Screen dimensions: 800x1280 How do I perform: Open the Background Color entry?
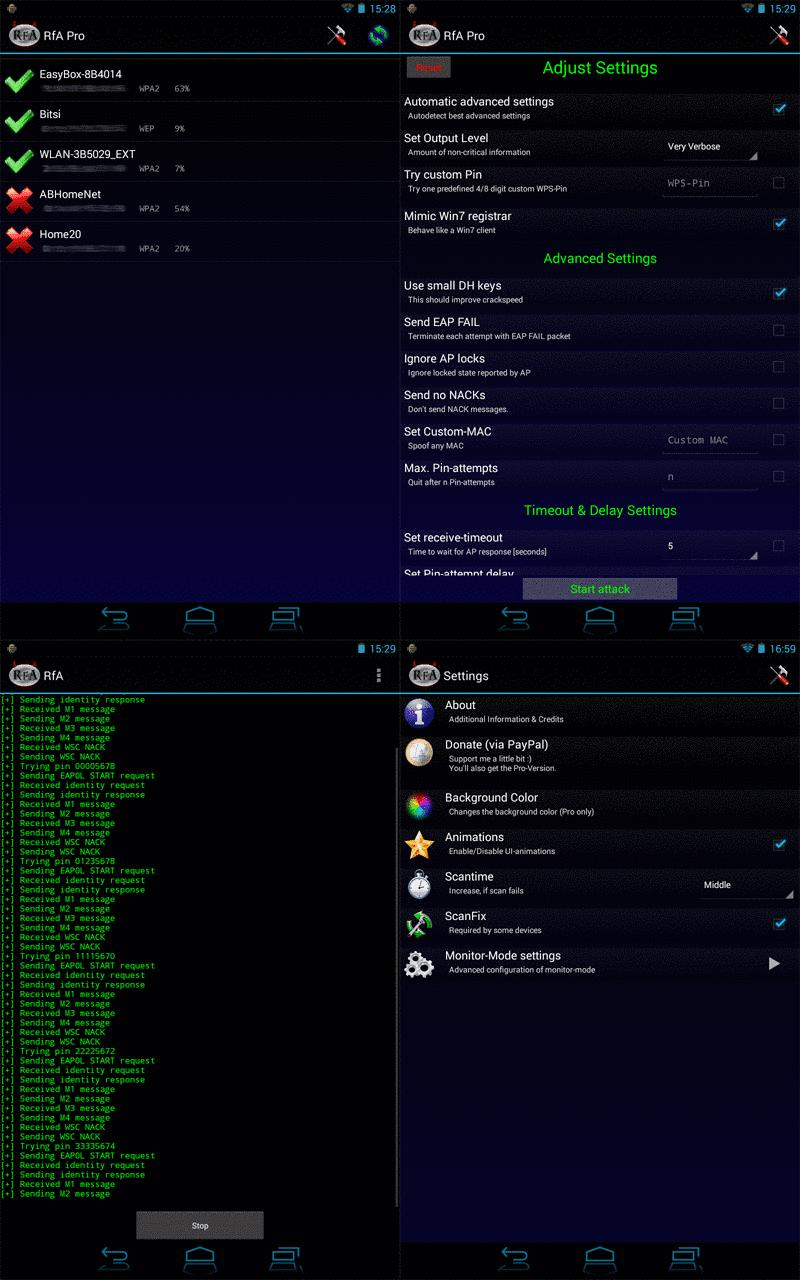click(x=600, y=805)
